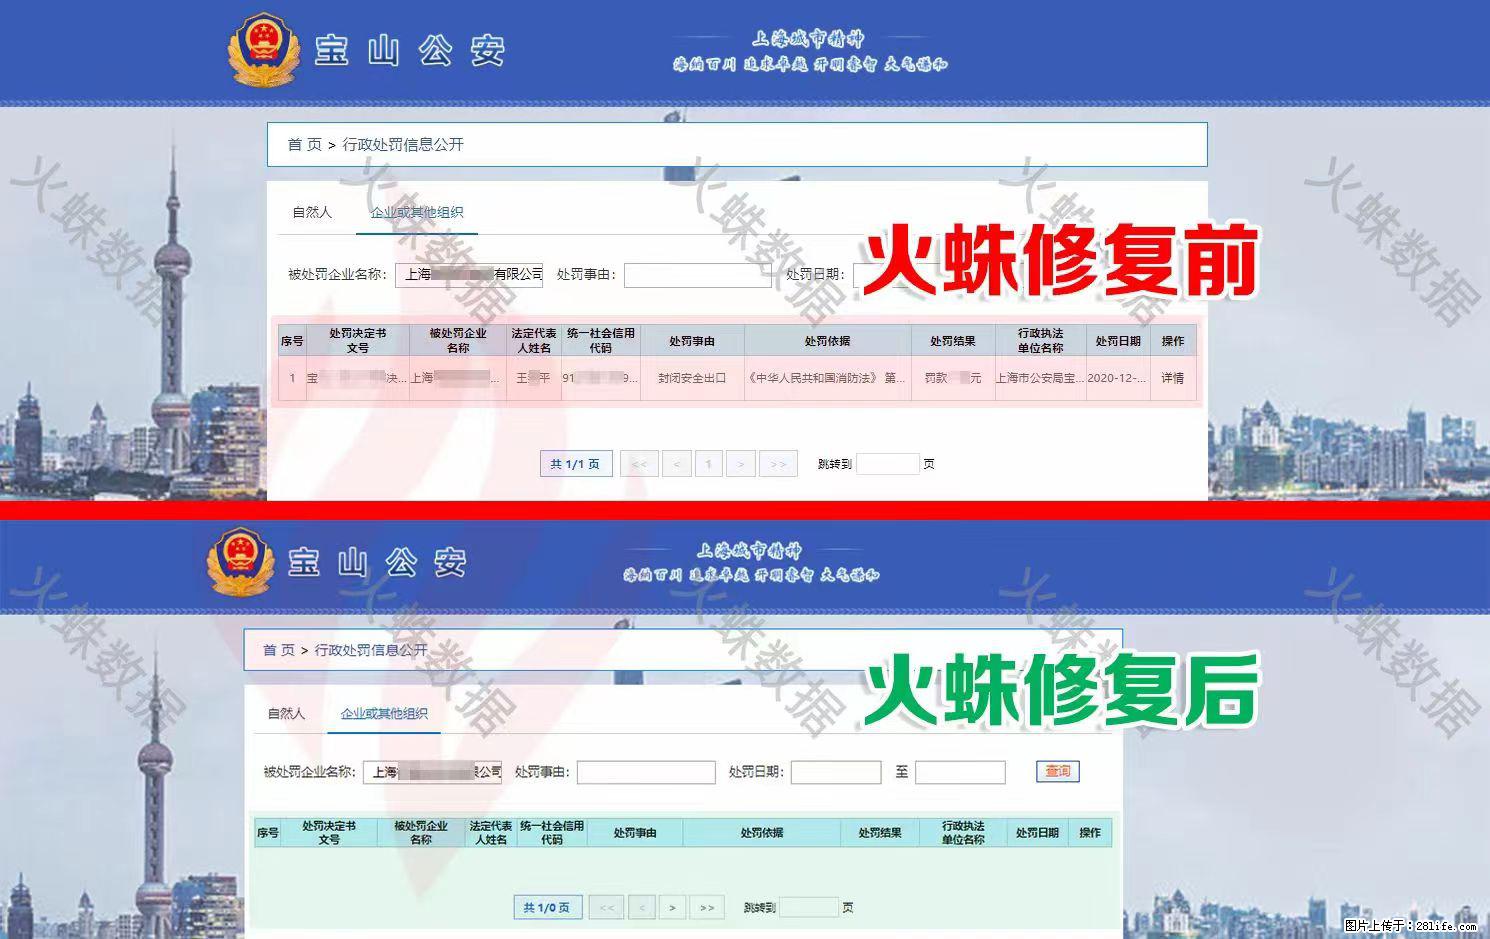Click the 处罚事由 input field in top section

click(696, 275)
